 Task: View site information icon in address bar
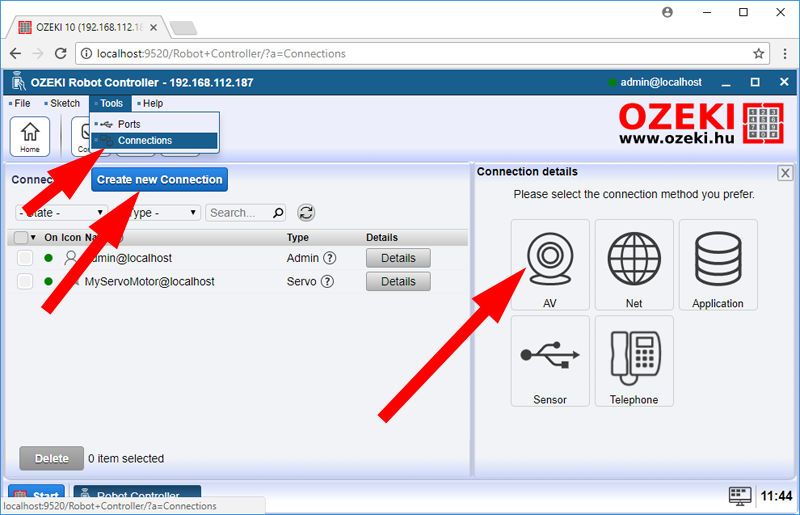click(87, 54)
